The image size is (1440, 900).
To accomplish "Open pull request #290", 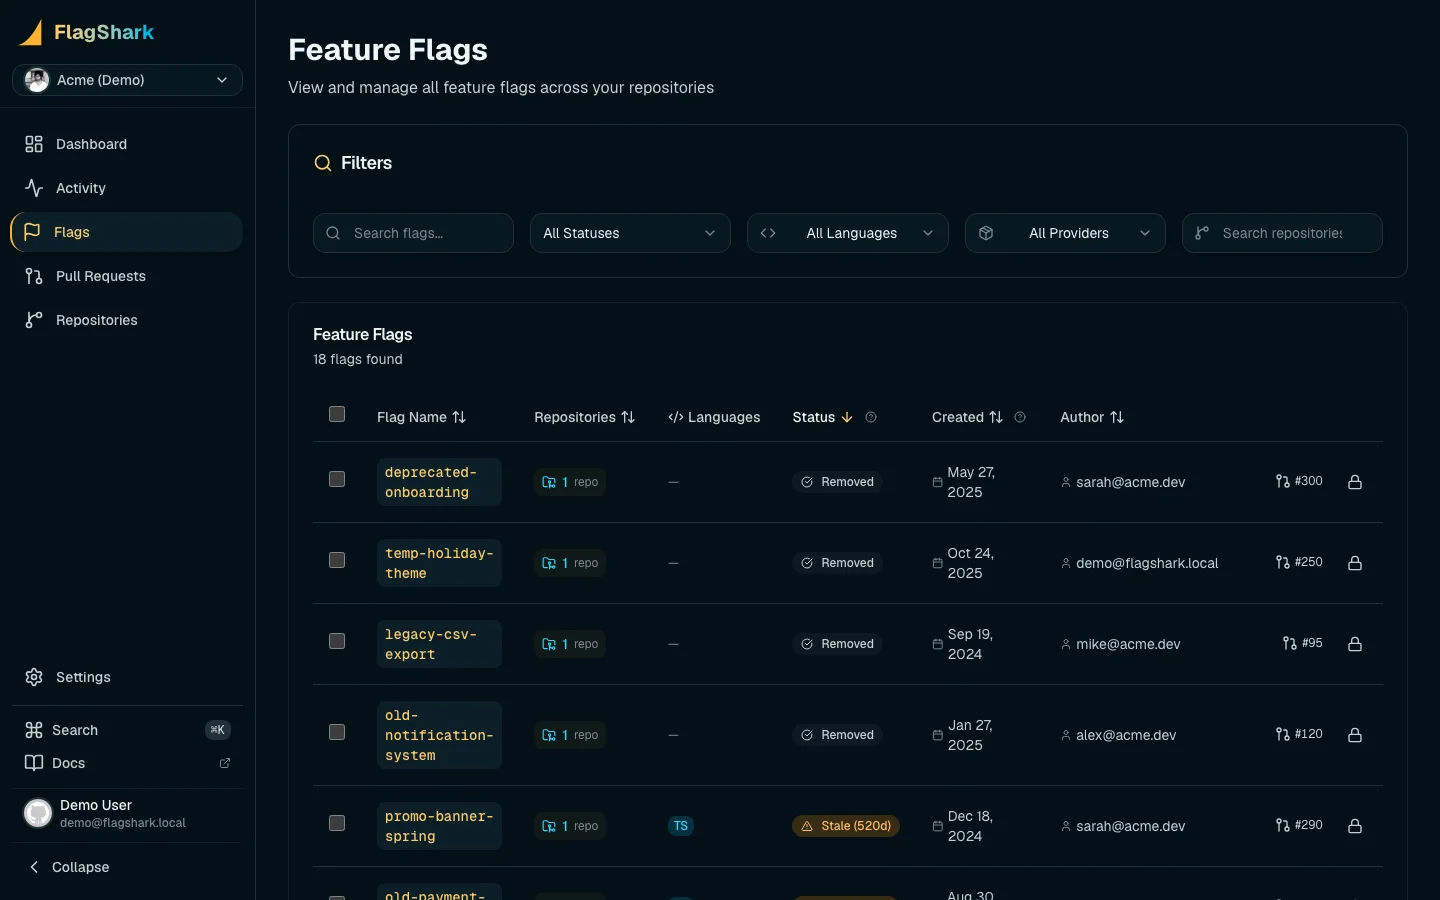I will (x=1299, y=825).
